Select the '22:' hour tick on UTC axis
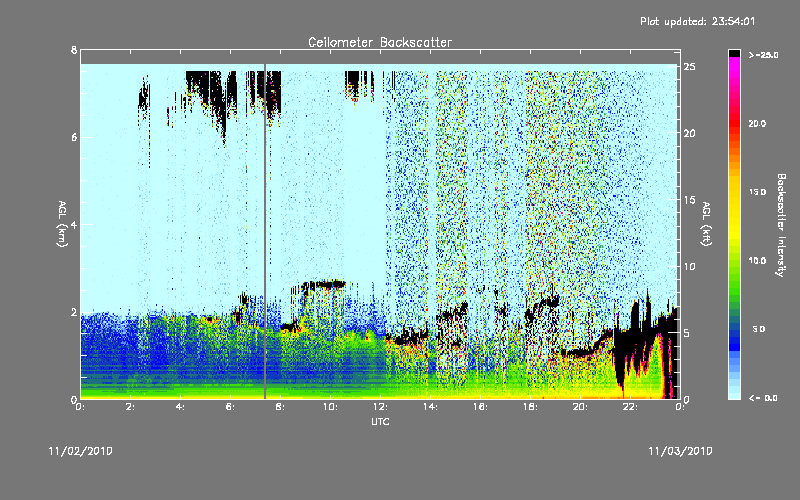 [630, 407]
